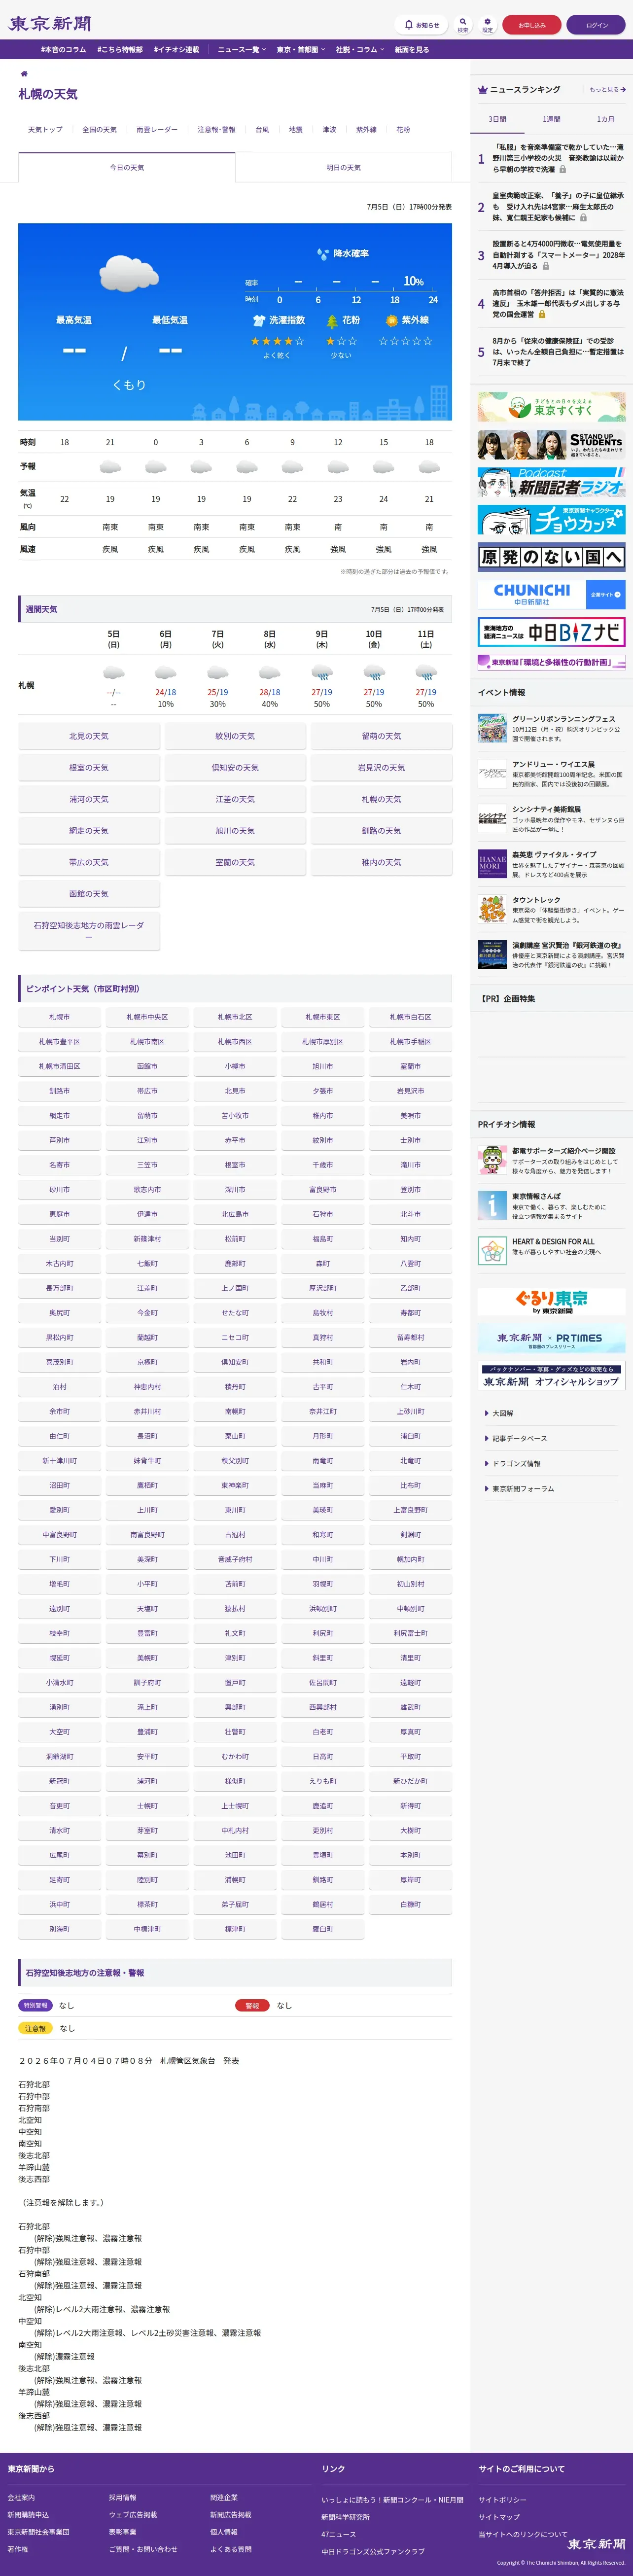Open the ドラゴンズ情報 sidebar link
The height and width of the screenshot is (2576, 633).
pos(516,1464)
